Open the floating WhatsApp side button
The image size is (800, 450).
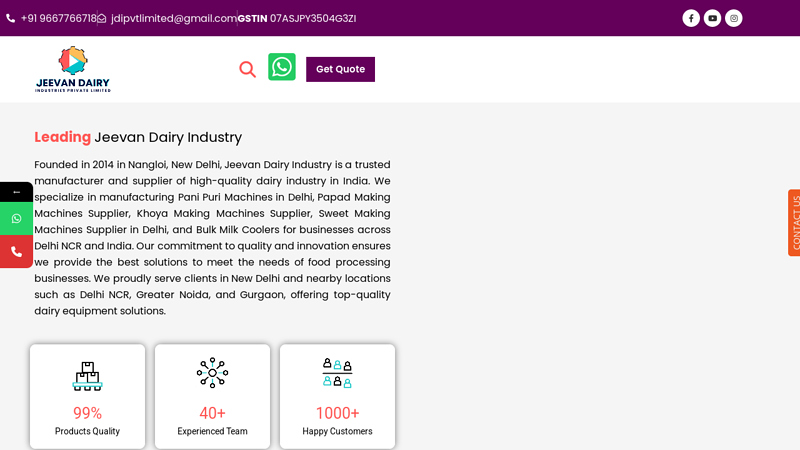[16, 218]
